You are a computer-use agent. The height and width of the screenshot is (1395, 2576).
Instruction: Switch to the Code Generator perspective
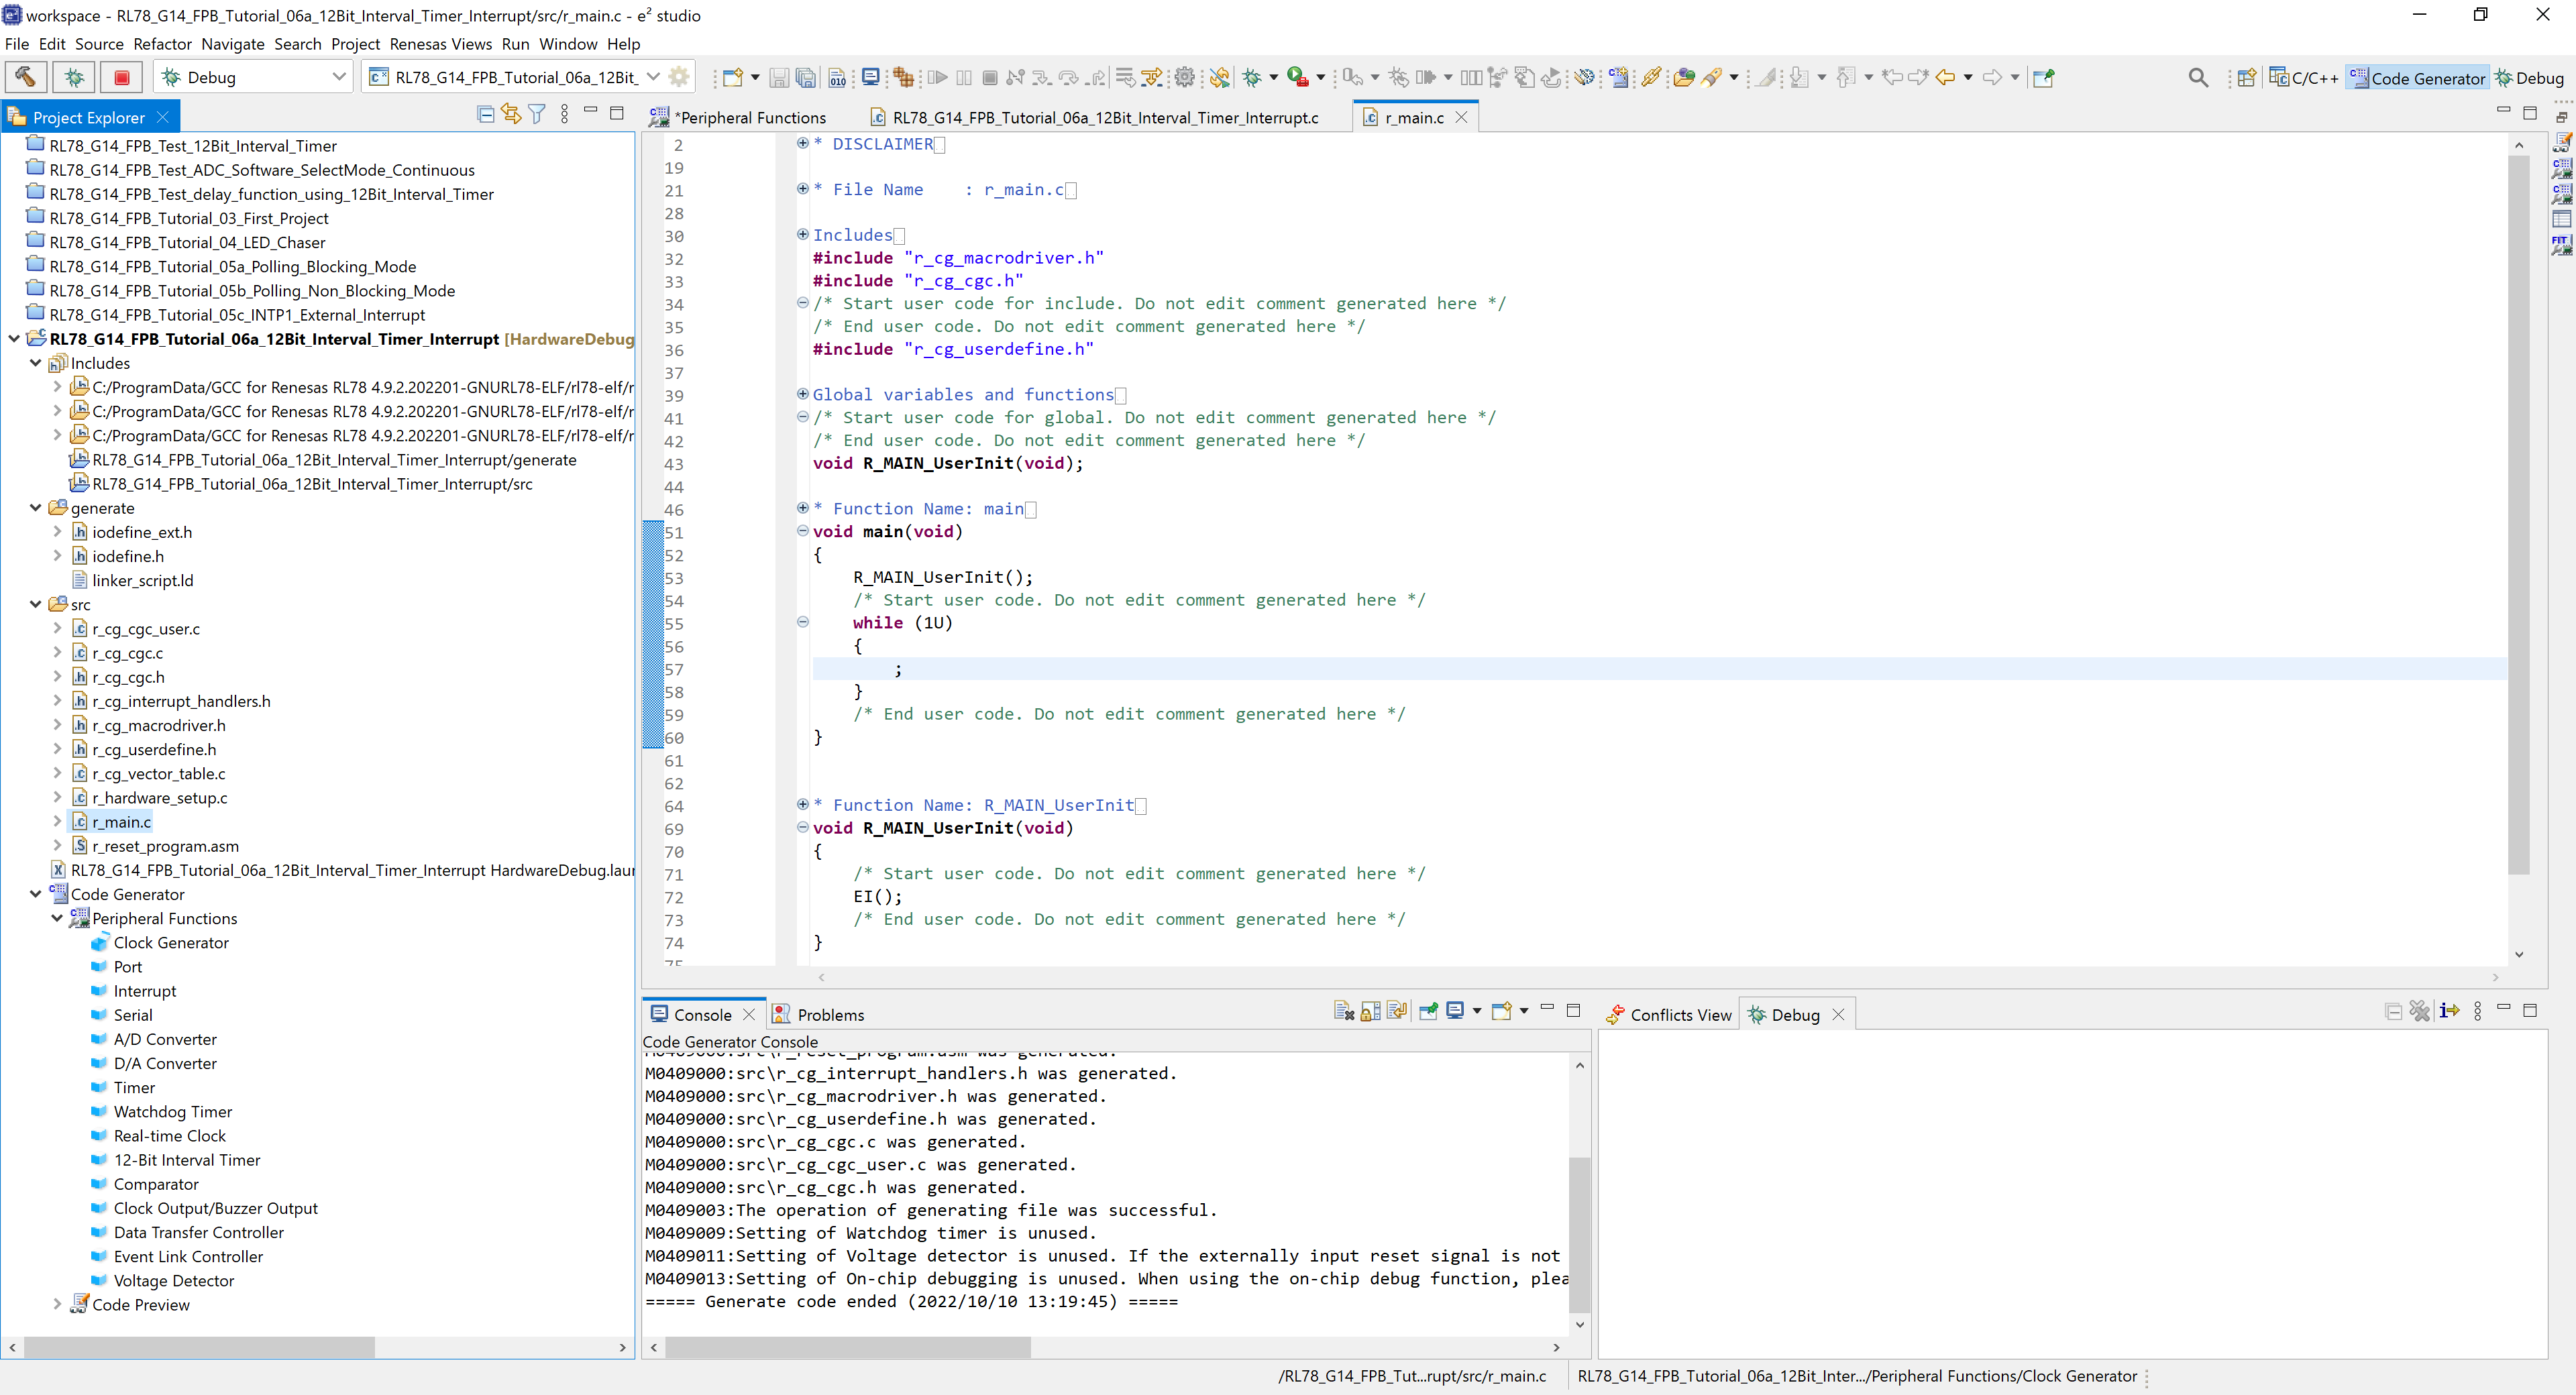2417,77
